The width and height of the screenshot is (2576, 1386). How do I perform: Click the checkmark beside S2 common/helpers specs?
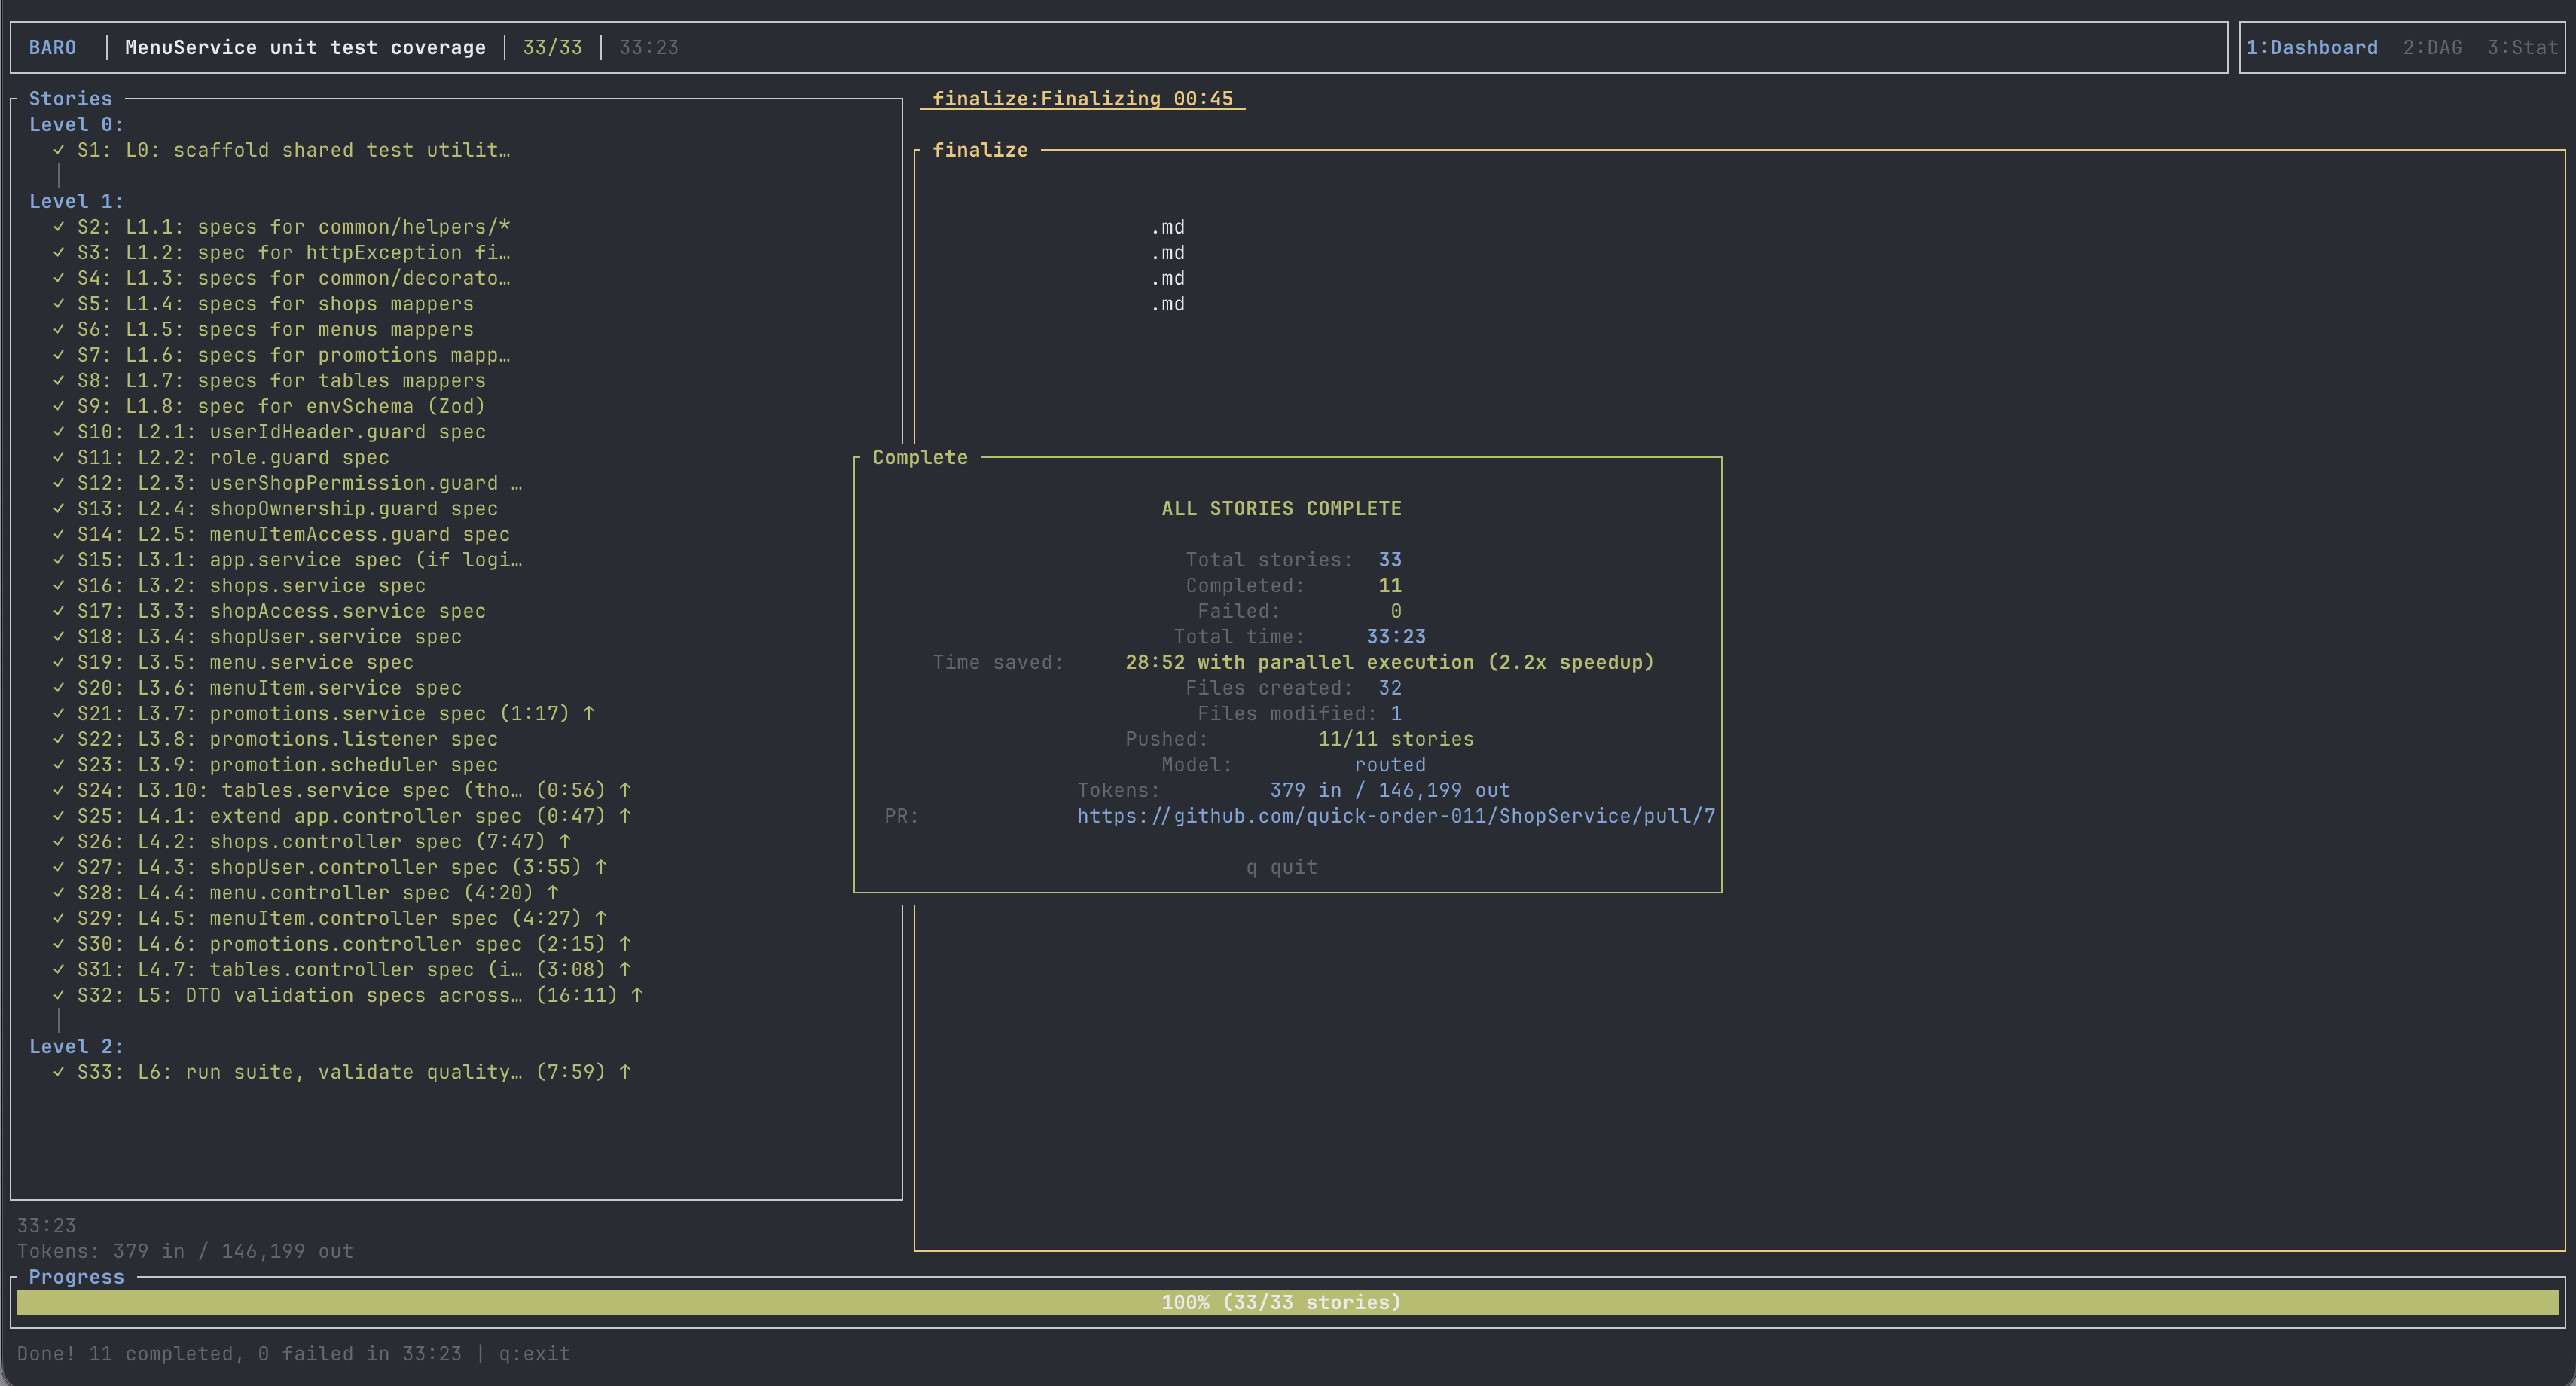(59, 227)
